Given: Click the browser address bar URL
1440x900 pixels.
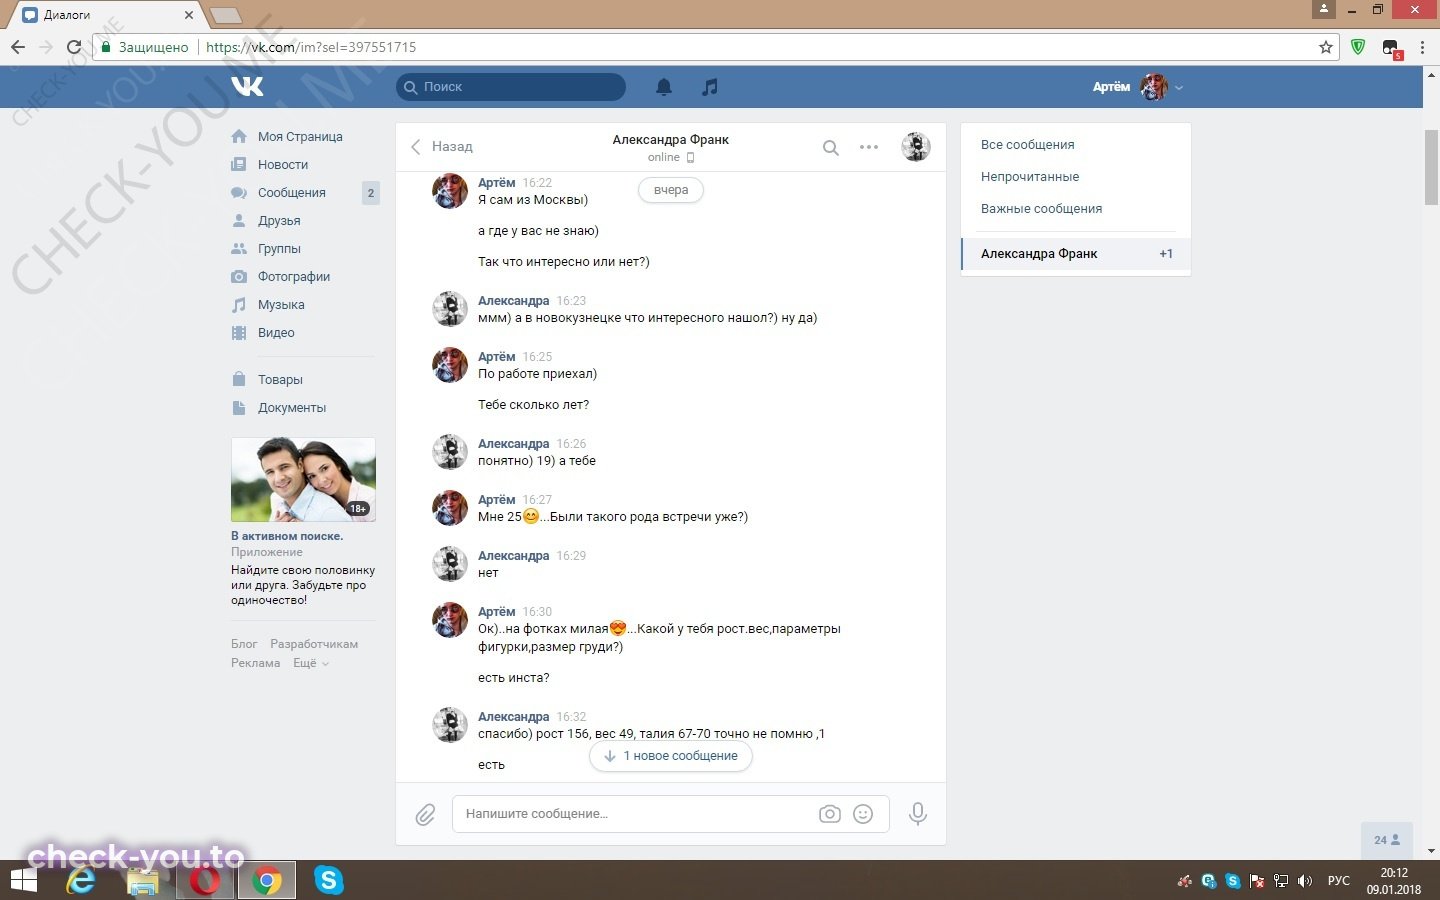Looking at the screenshot, I should tap(311, 47).
